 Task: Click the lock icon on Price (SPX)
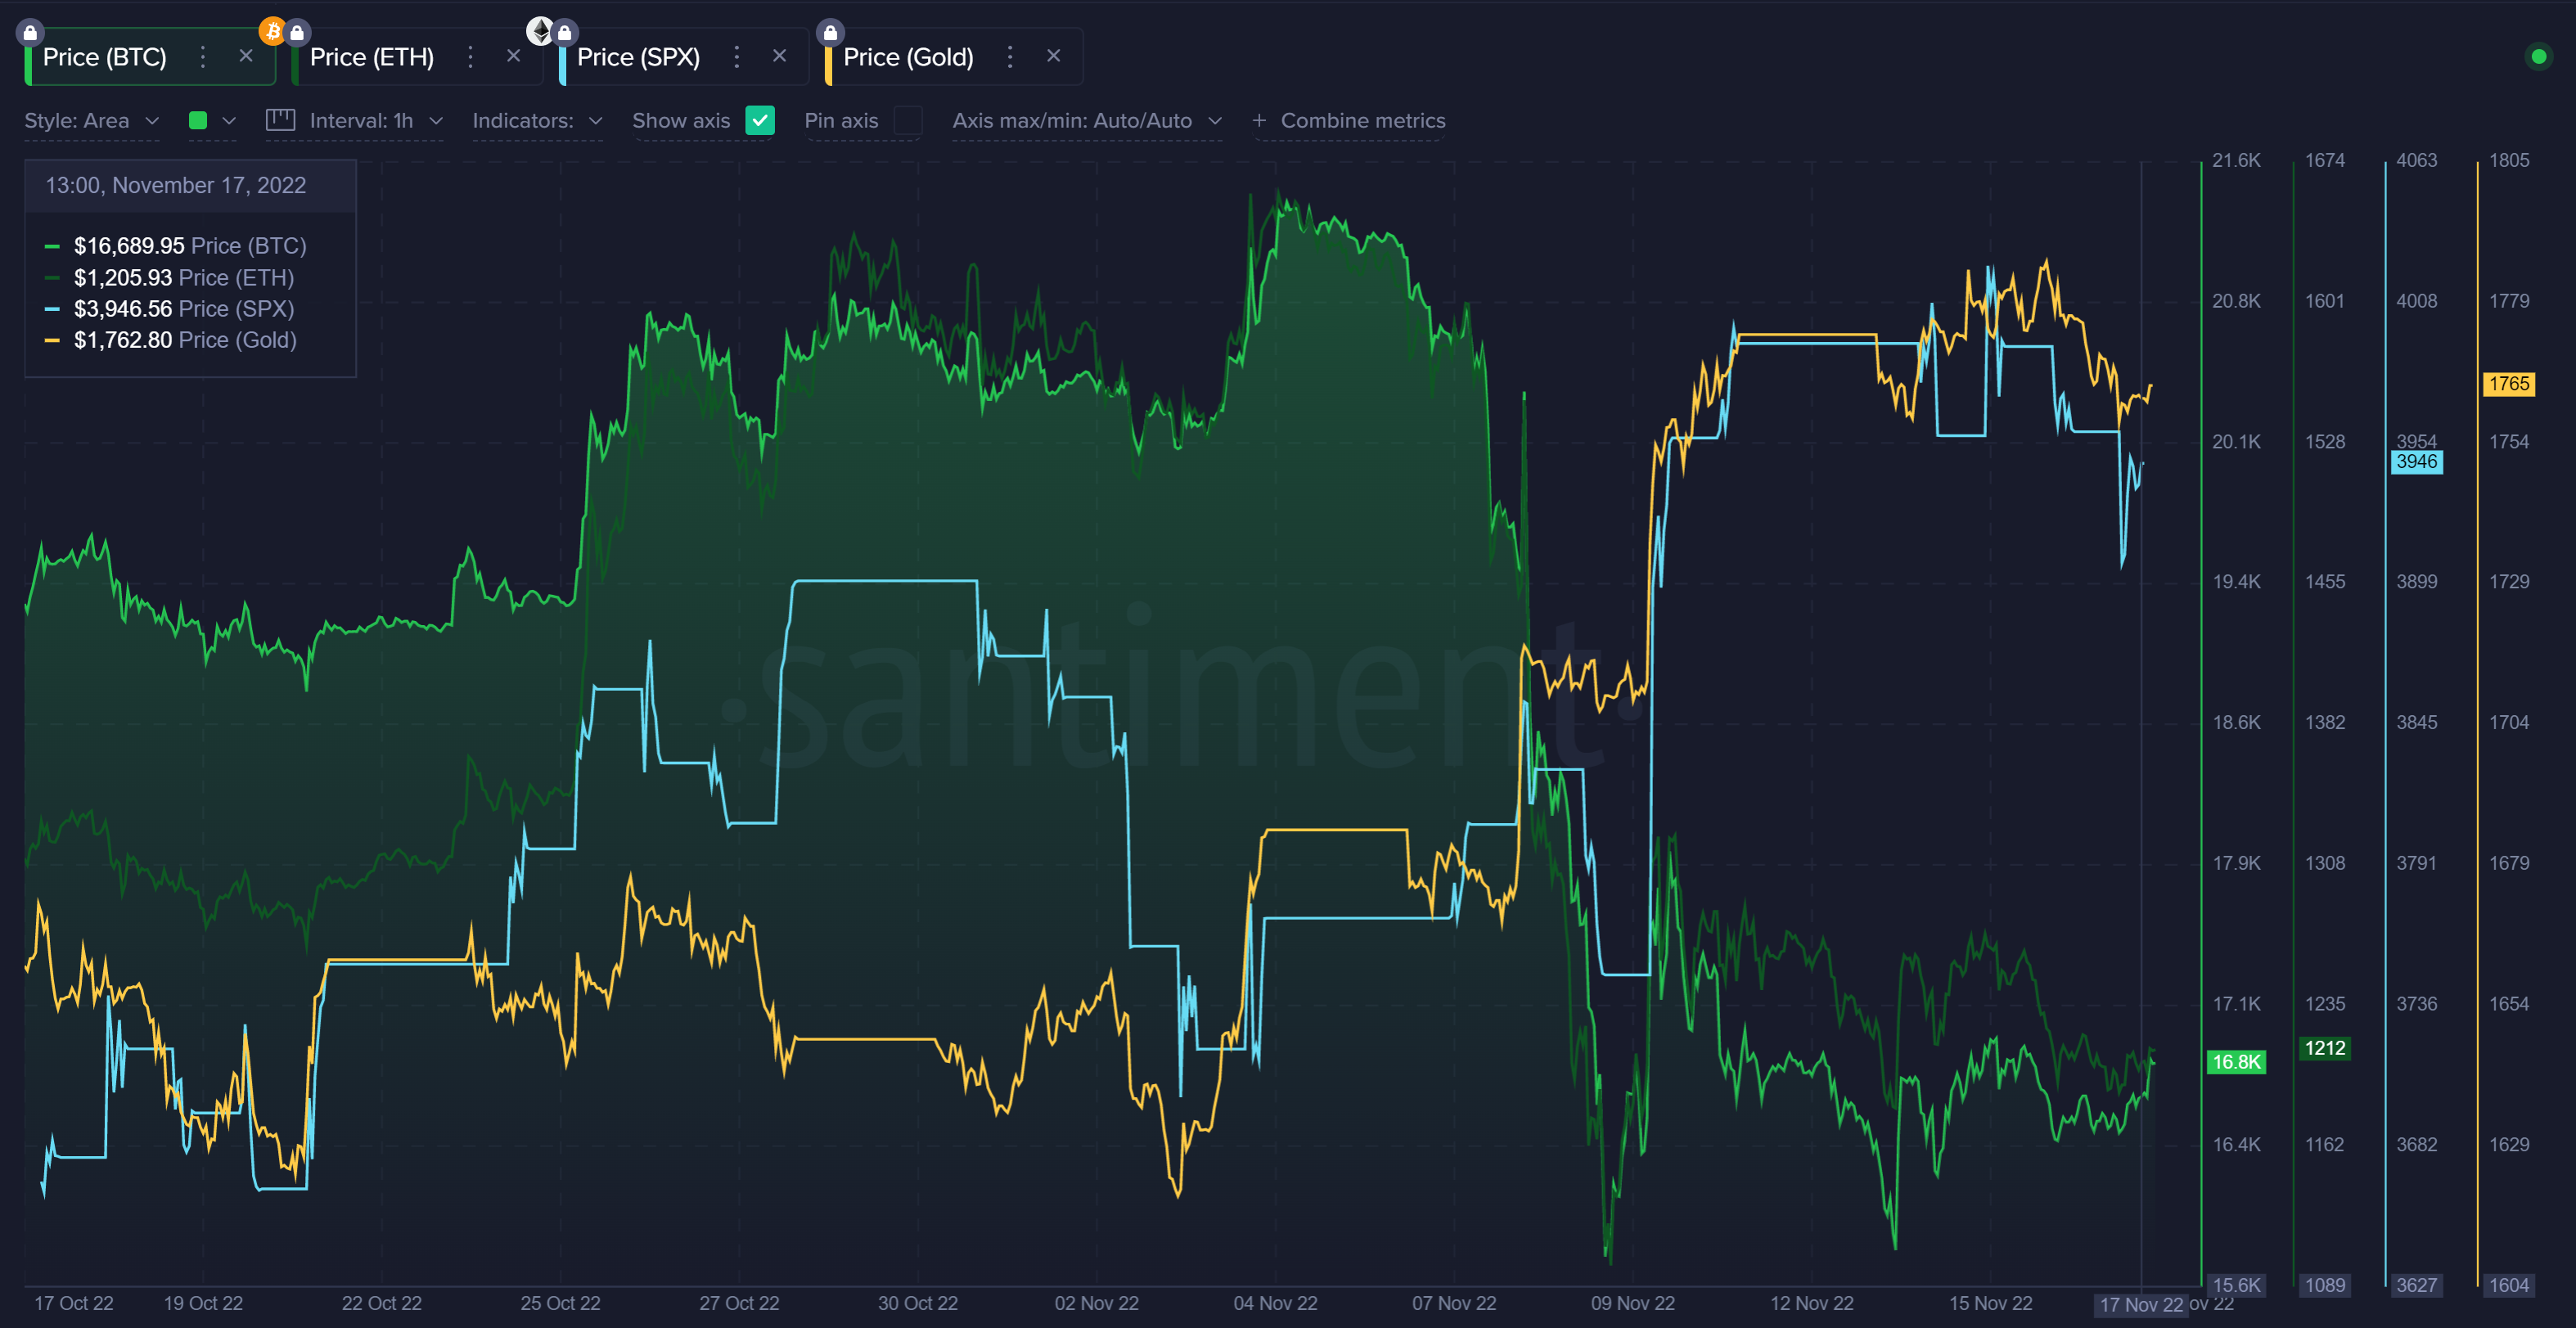pos(565,33)
